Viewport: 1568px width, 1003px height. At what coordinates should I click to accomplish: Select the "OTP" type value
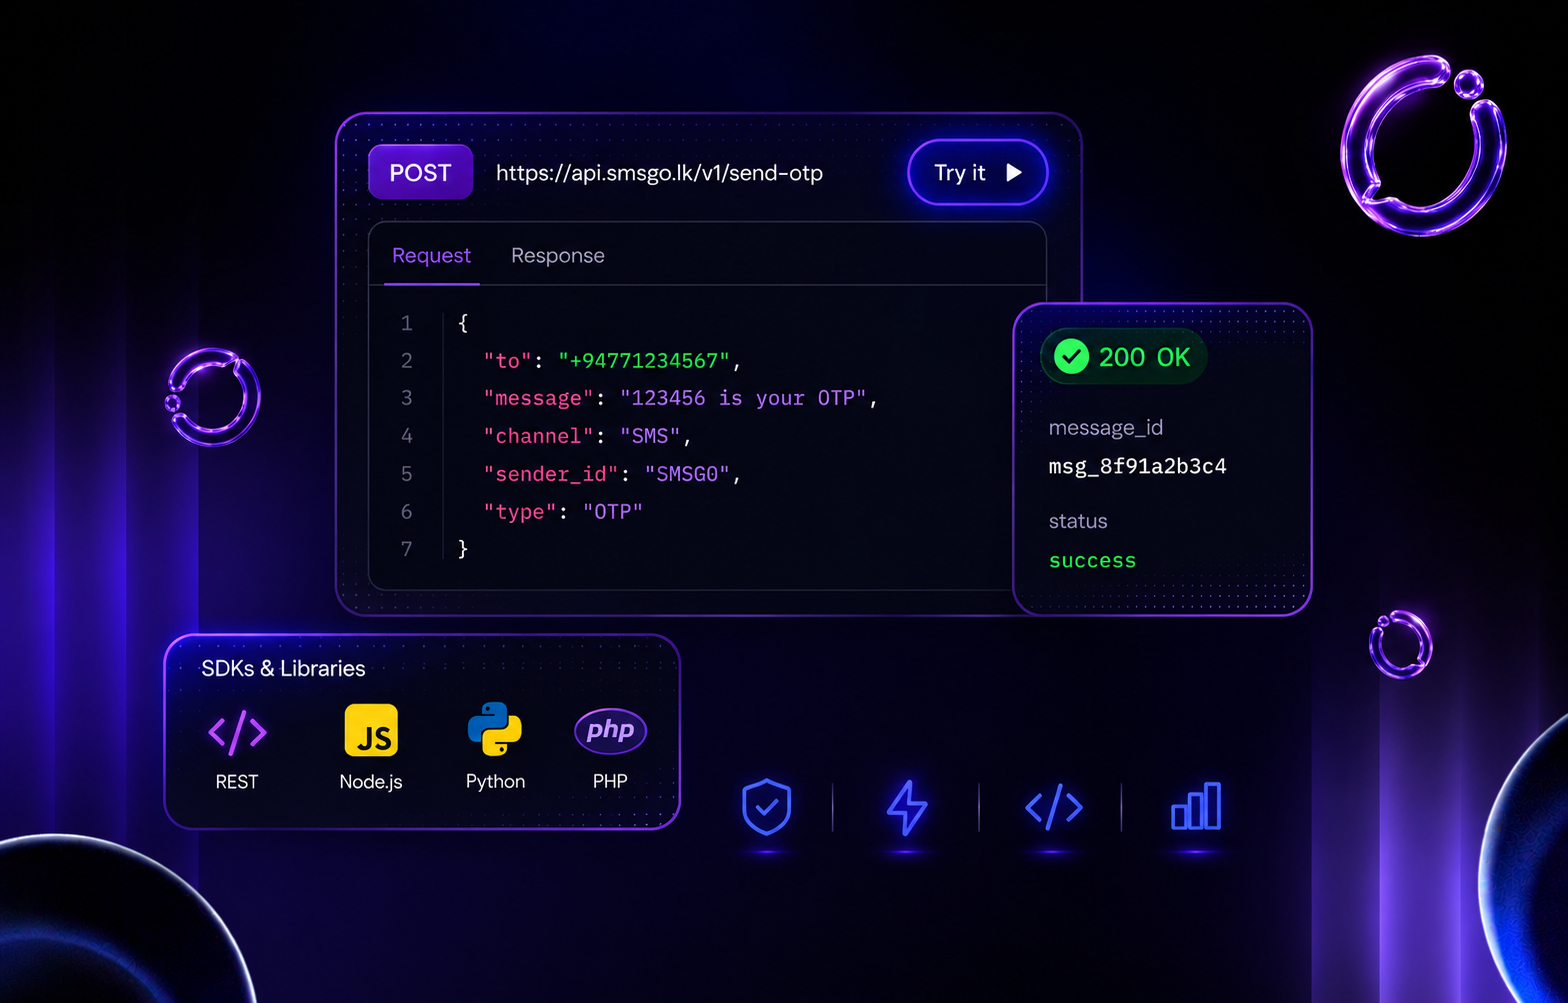pyautogui.click(x=613, y=512)
